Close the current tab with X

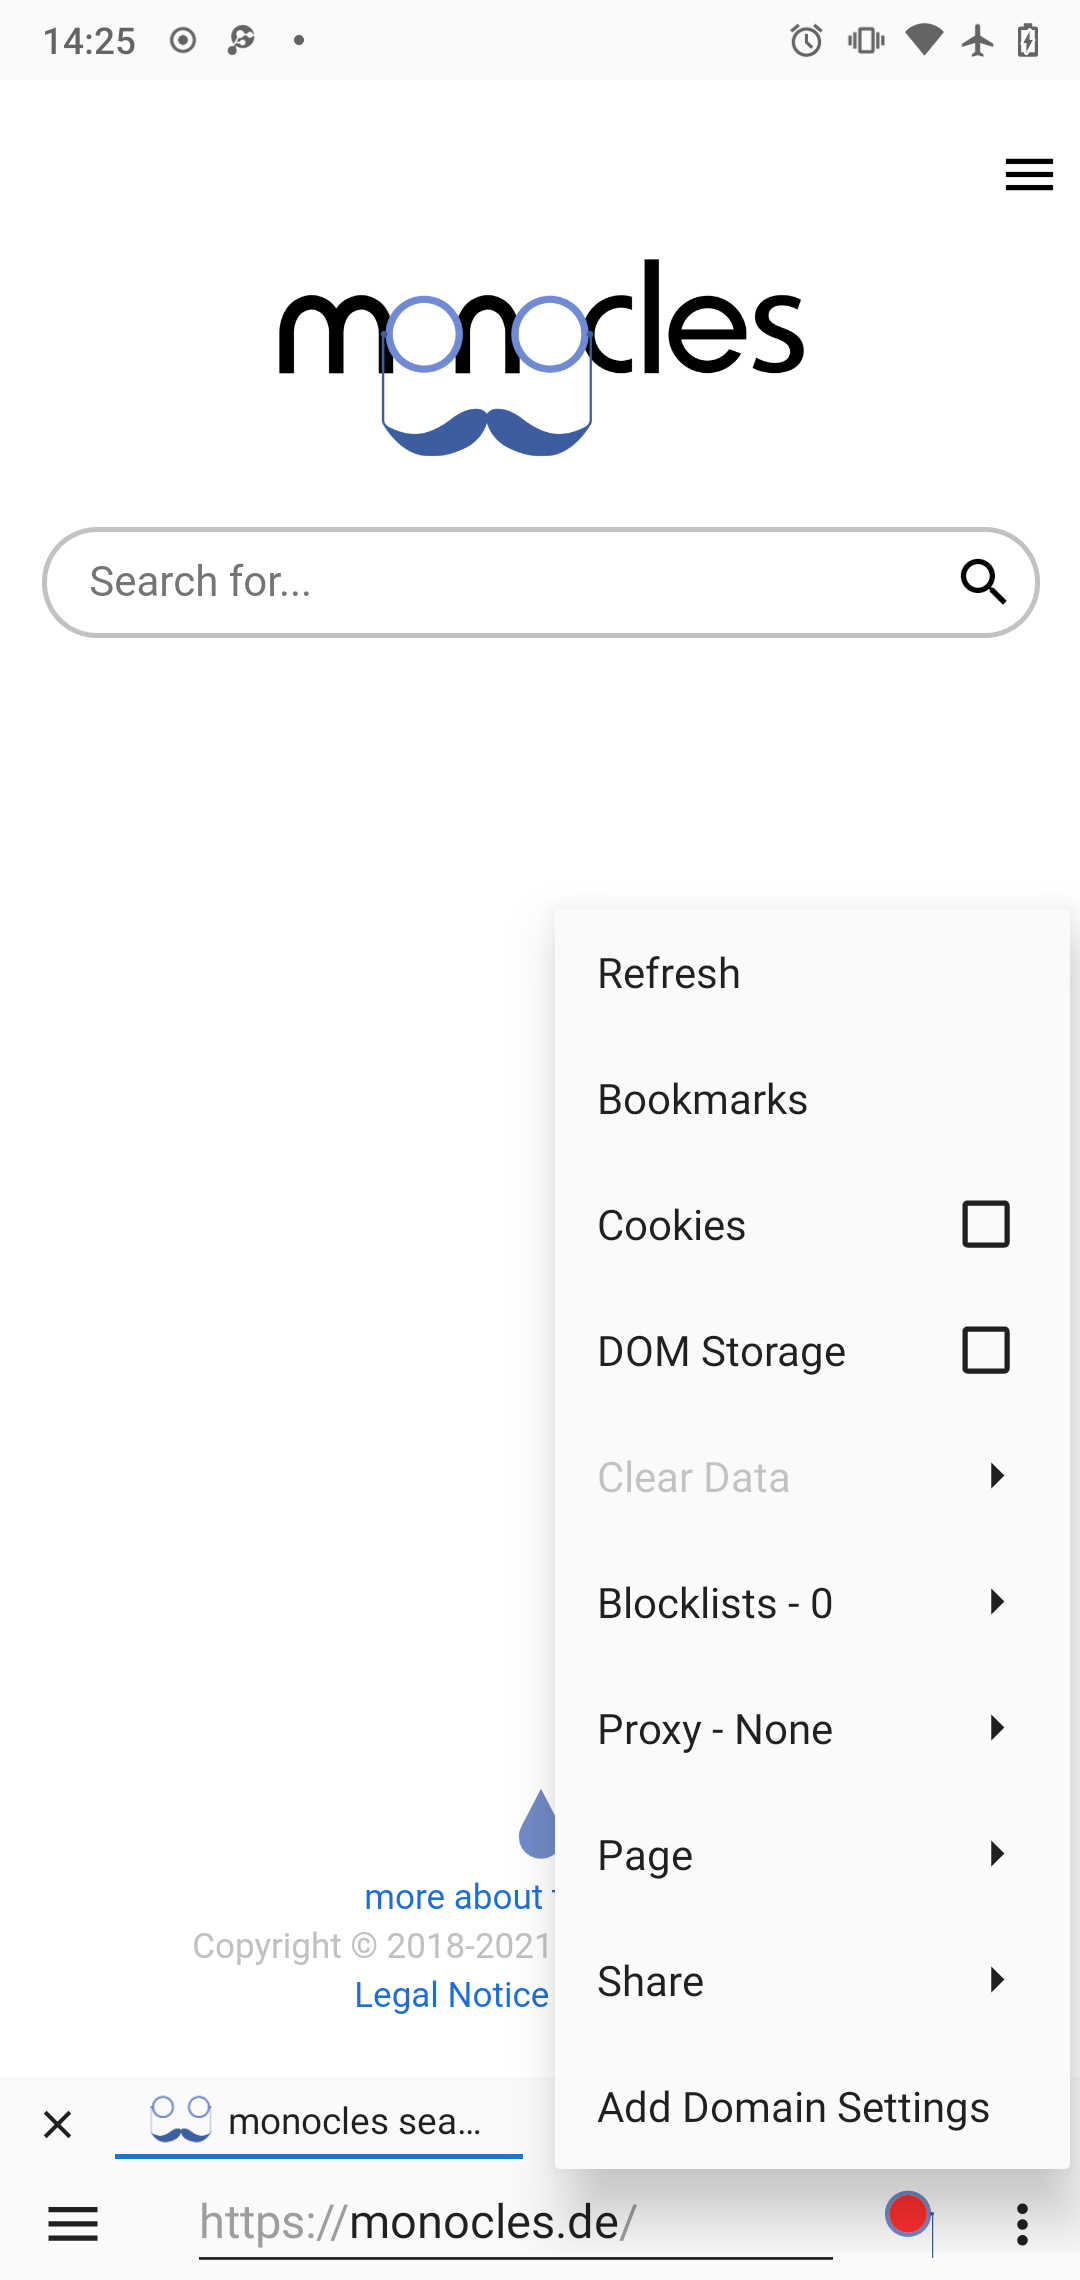click(58, 2124)
